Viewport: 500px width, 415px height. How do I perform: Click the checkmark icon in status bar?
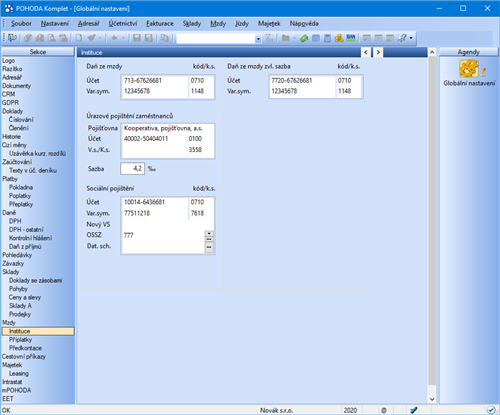click(x=414, y=410)
